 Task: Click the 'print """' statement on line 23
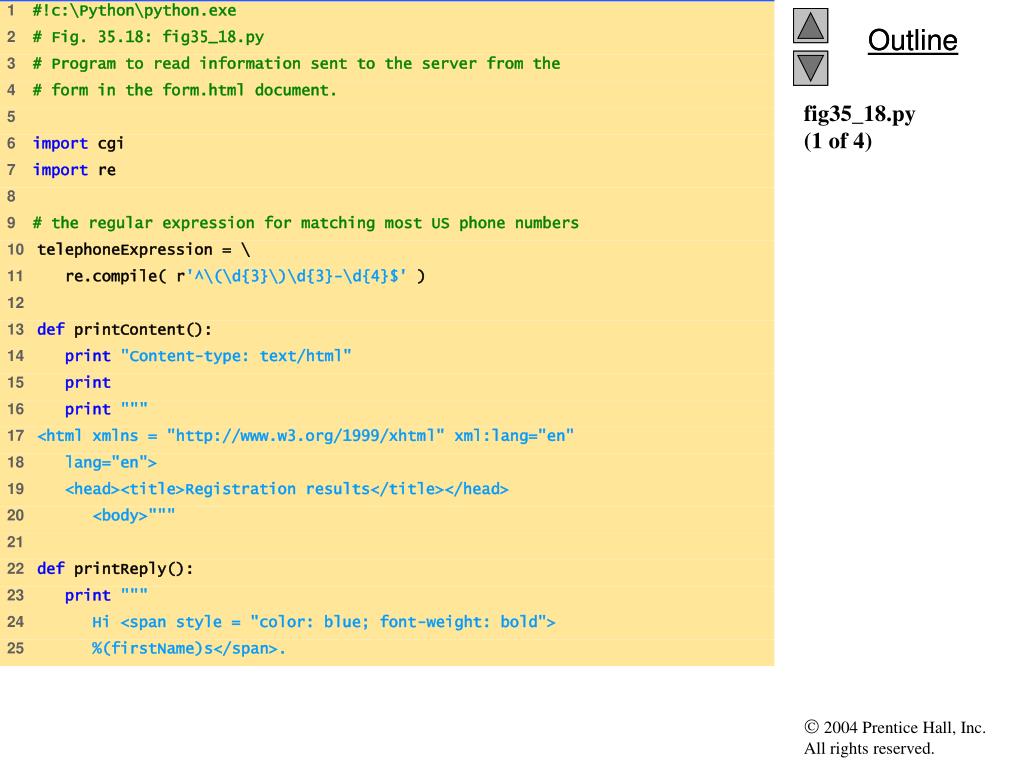(x=106, y=595)
